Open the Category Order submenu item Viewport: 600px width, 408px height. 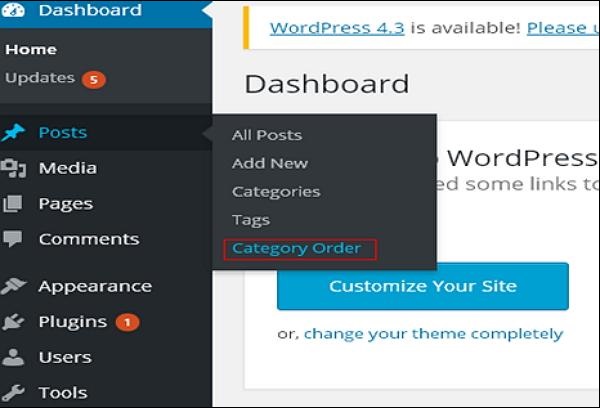coord(297,248)
